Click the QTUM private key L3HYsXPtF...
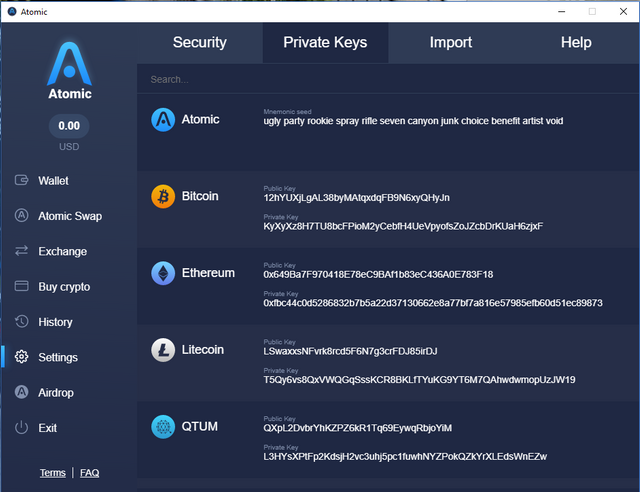 pos(405,456)
